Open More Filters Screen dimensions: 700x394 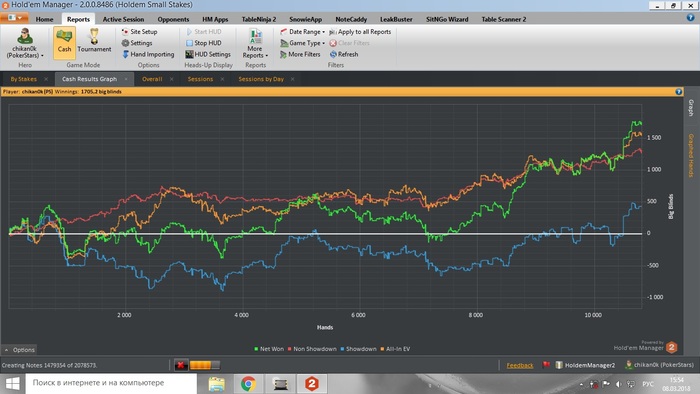click(x=300, y=54)
